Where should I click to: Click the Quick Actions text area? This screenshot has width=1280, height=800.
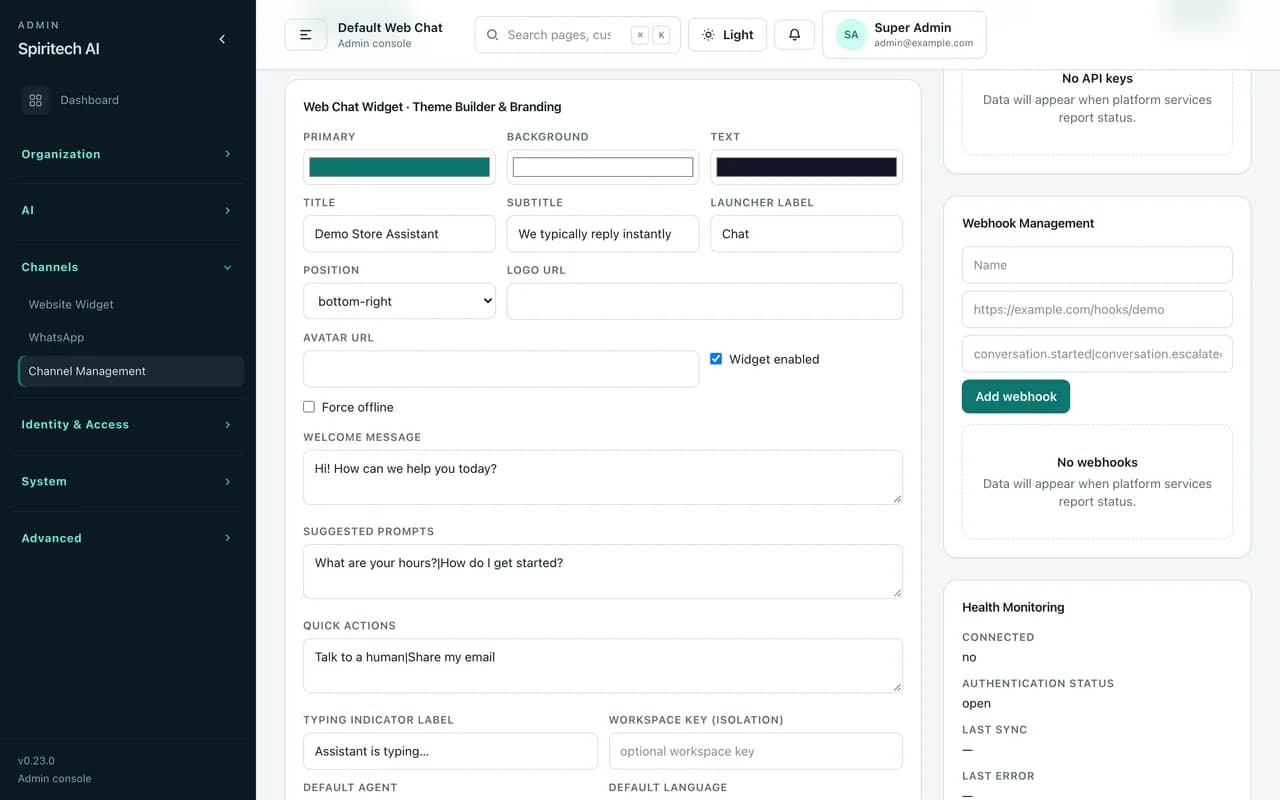[x=603, y=665]
